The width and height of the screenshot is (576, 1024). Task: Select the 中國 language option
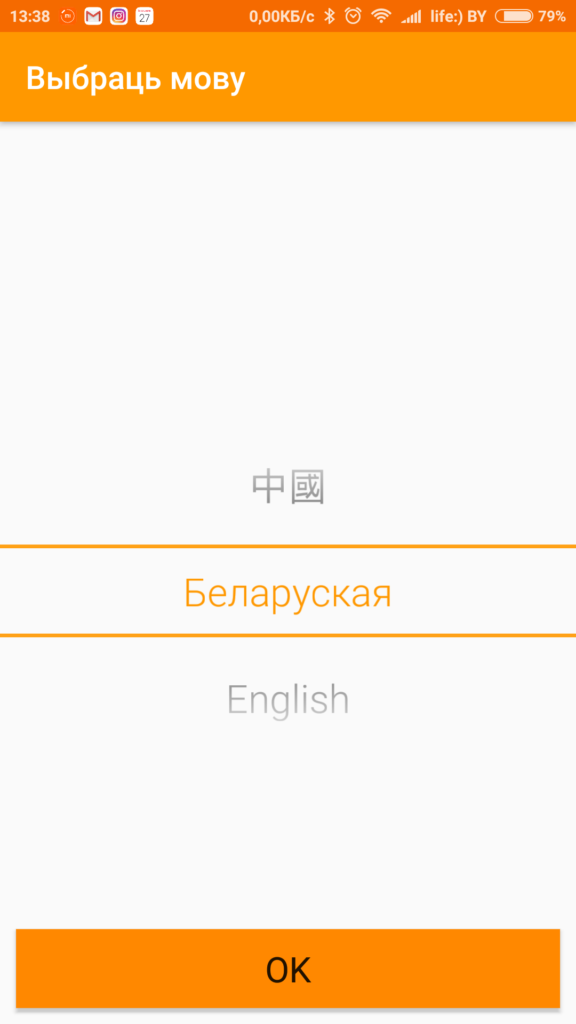point(288,485)
